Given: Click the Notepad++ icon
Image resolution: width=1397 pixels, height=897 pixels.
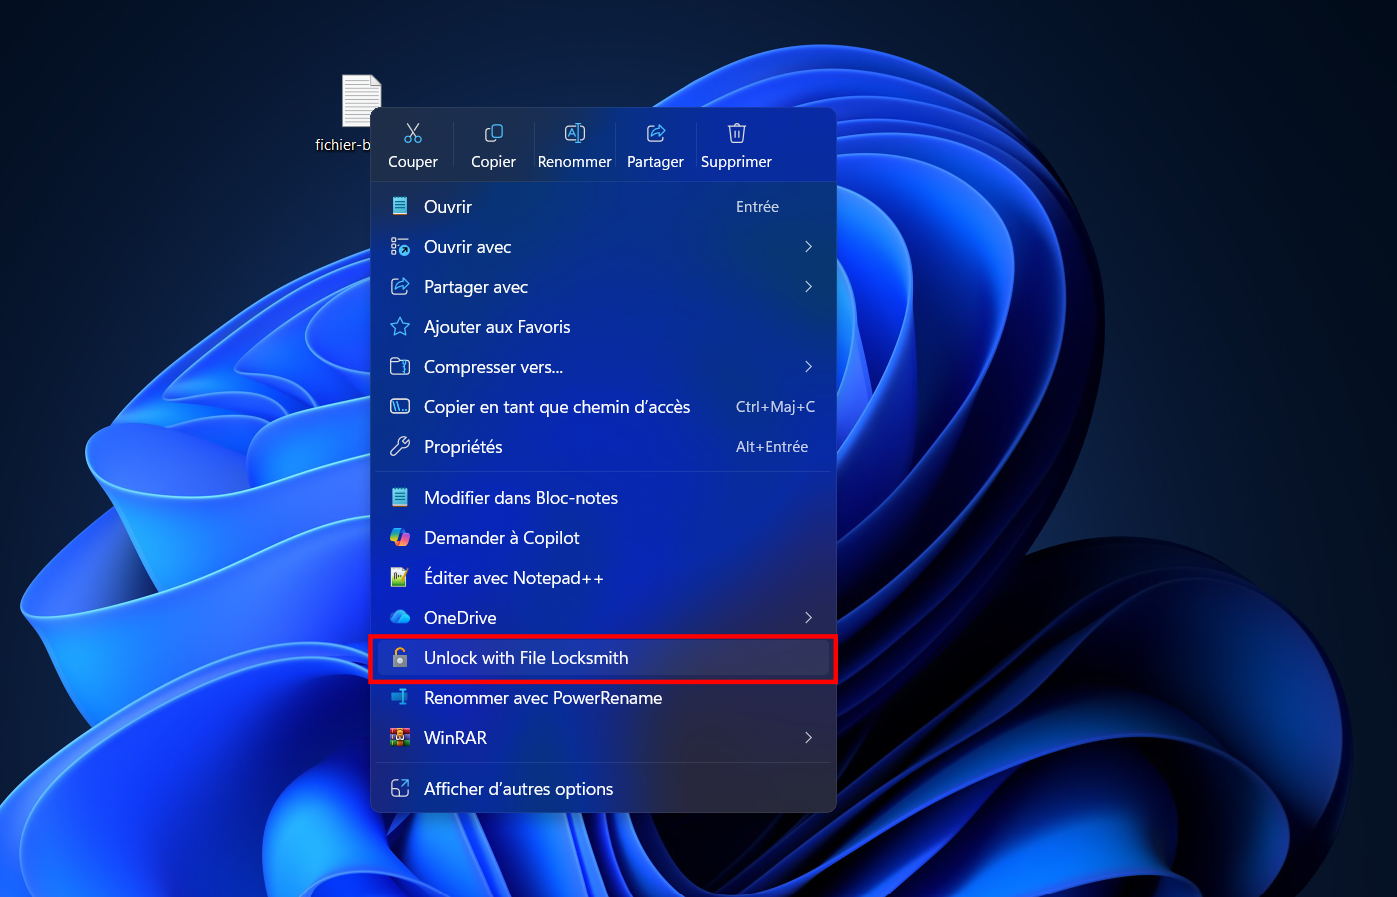Looking at the screenshot, I should click(400, 578).
